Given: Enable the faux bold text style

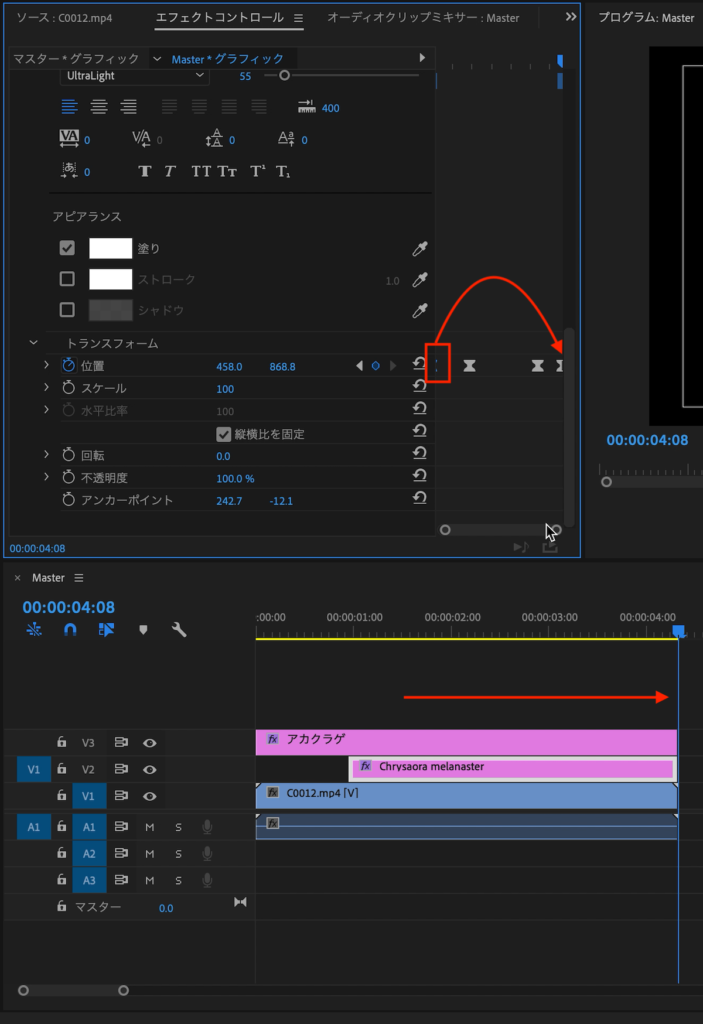Looking at the screenshot, I should 145,171.
